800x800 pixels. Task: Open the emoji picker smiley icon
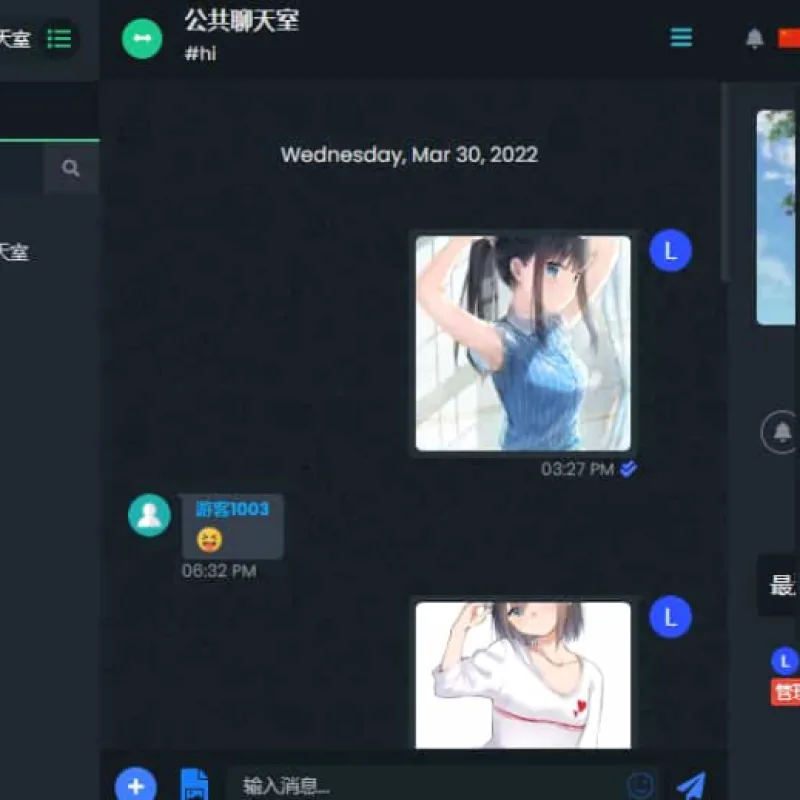[640, 785]
